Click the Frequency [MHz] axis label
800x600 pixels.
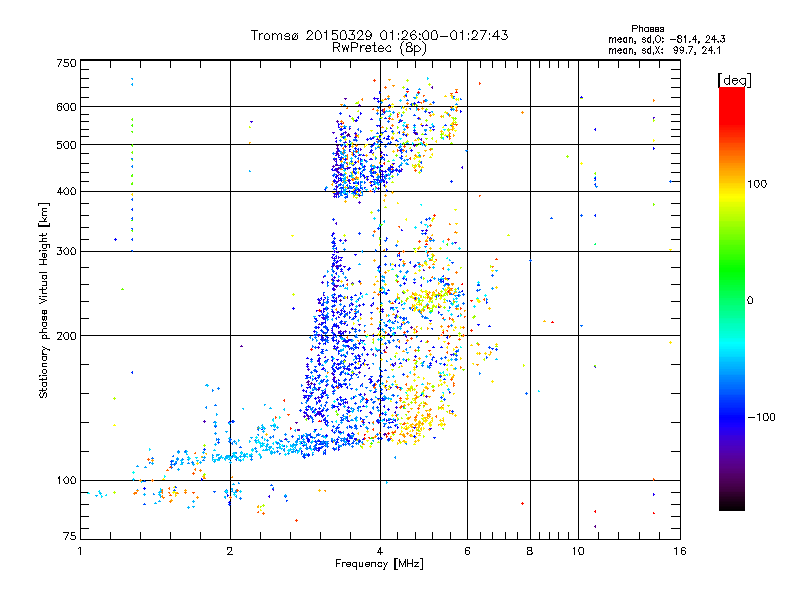coord(379,564)
